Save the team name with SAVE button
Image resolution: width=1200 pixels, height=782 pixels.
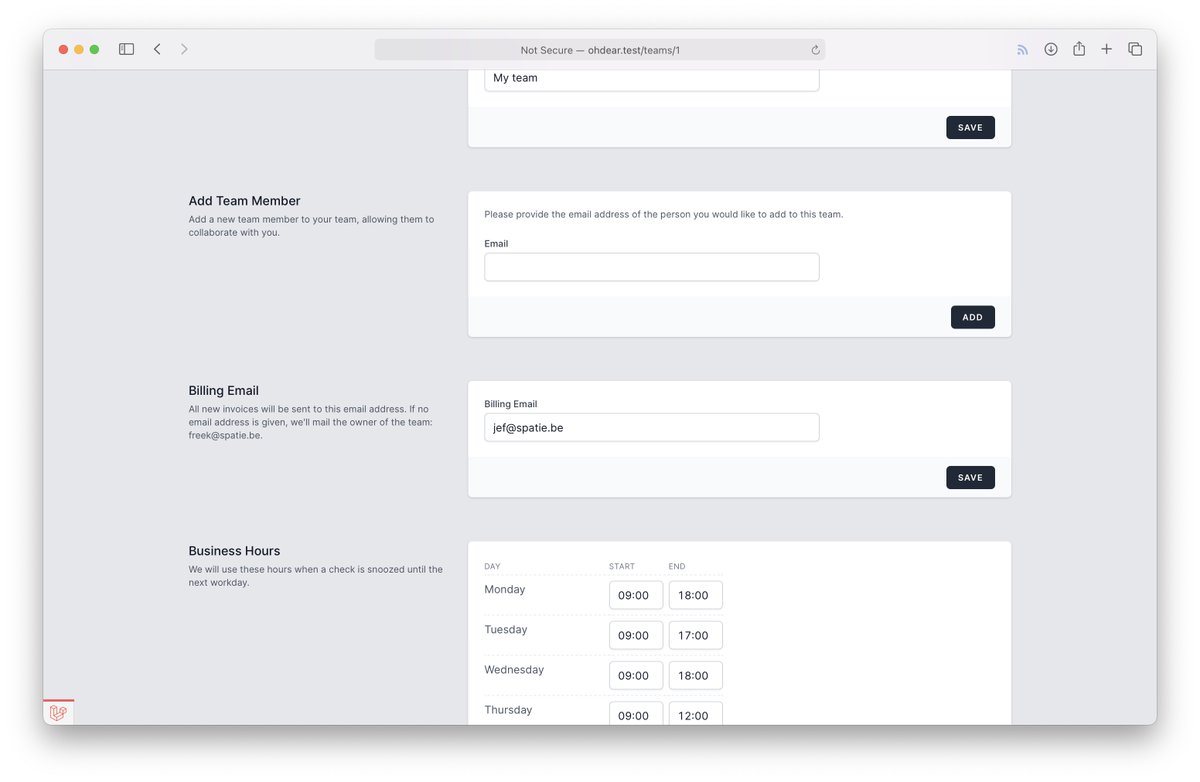(x=970, y=127)
